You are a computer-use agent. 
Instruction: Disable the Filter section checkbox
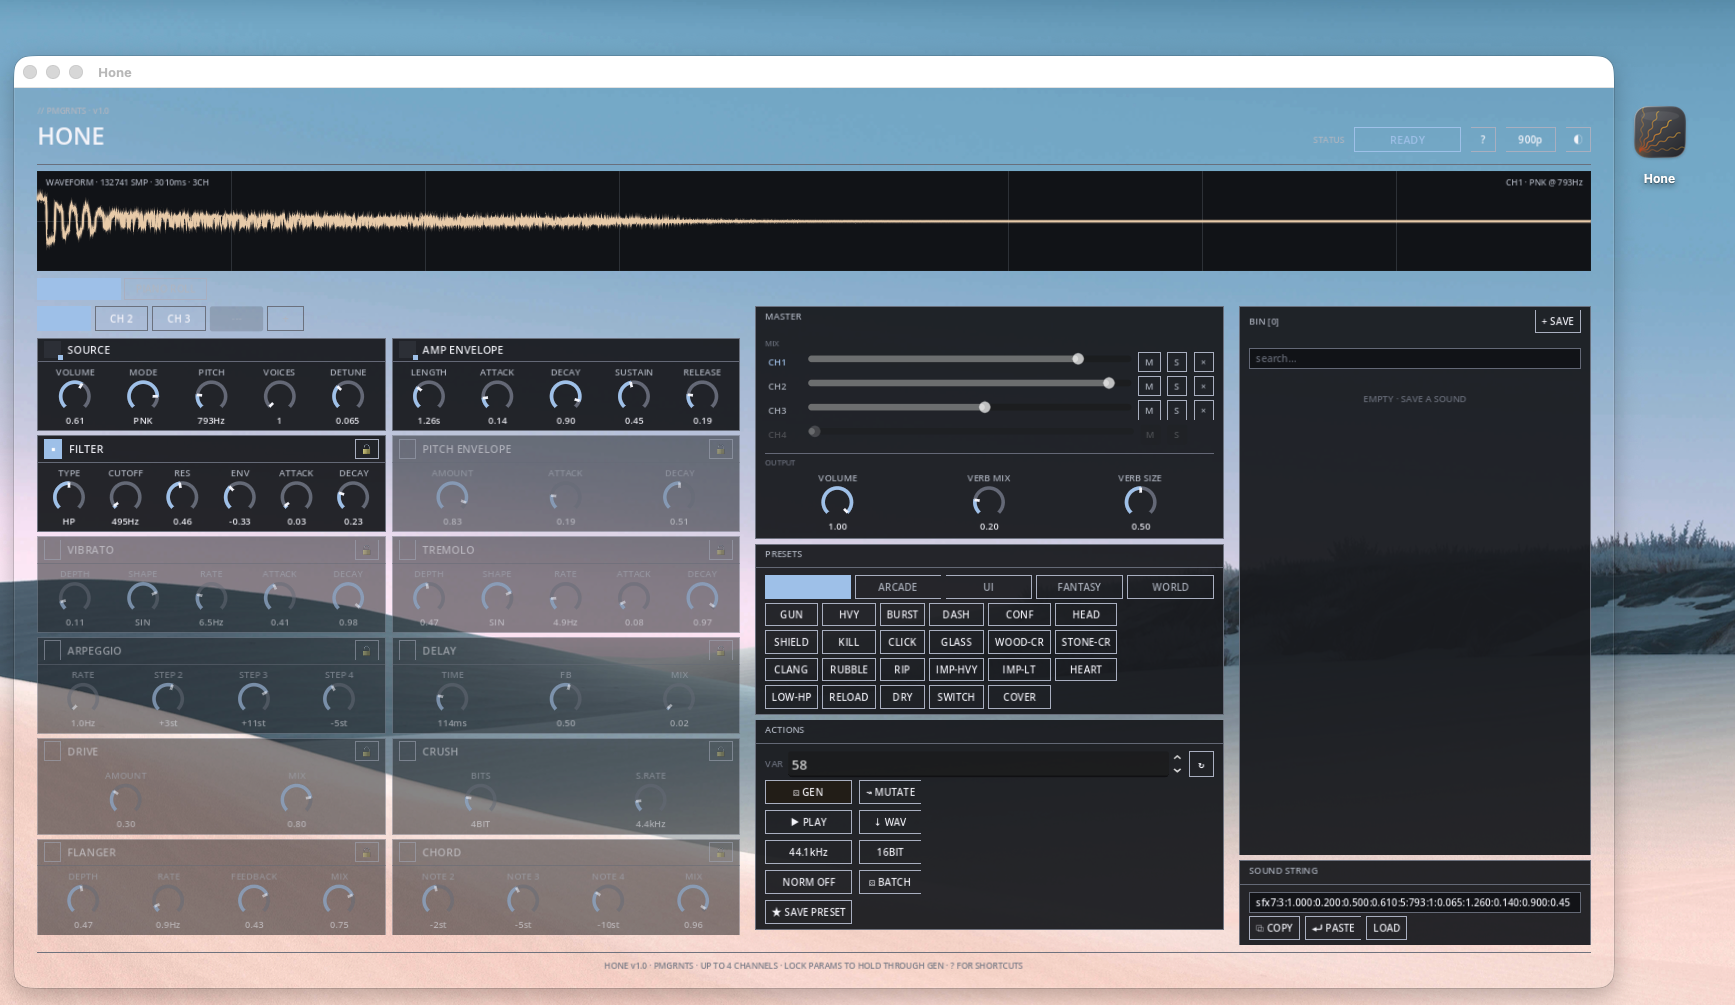pyautogui.click(x=53, y=449)
